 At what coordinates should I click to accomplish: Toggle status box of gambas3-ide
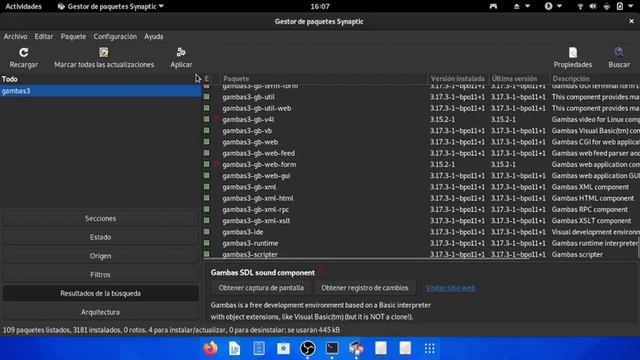pos(207,231)
